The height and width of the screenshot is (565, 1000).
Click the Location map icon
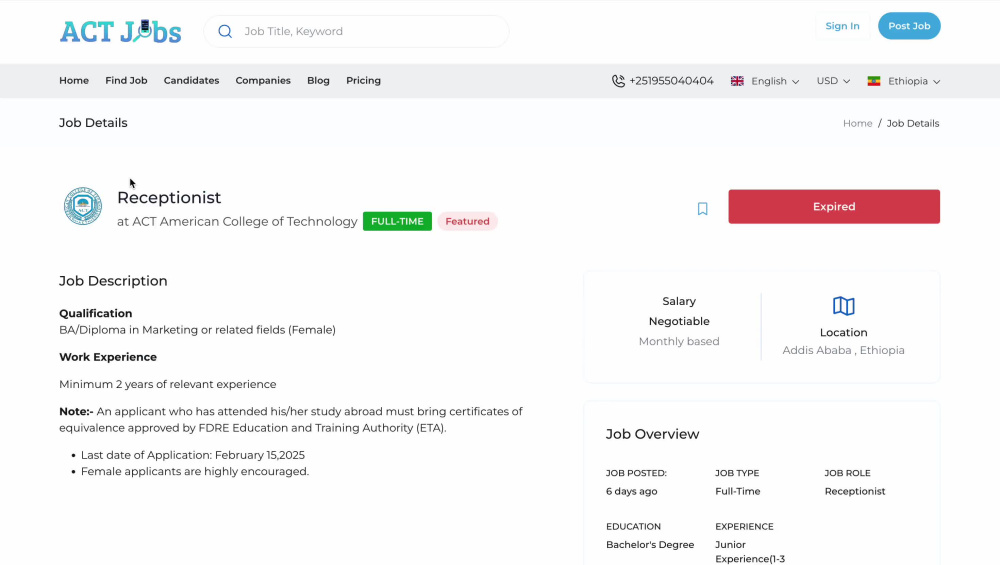(843, 306)
